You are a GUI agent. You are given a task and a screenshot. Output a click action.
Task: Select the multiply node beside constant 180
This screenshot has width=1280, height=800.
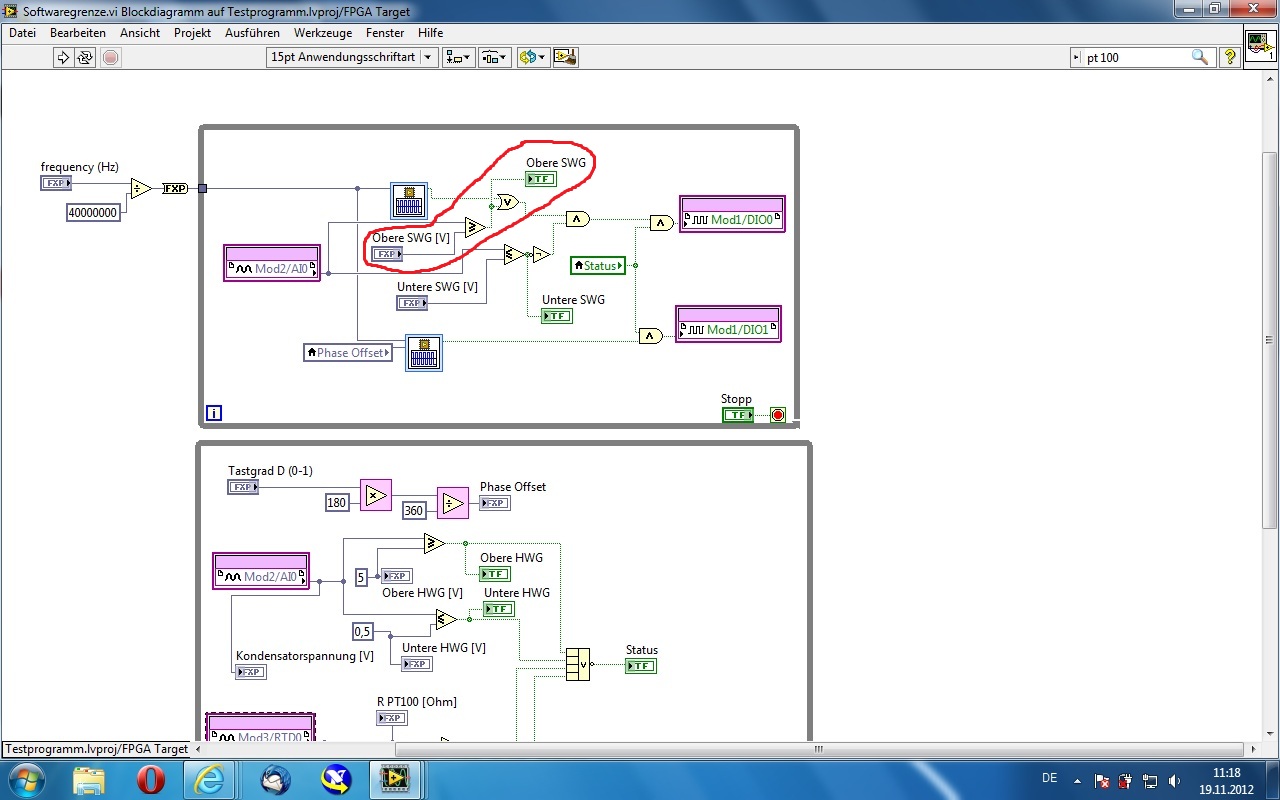pos(375,496)
